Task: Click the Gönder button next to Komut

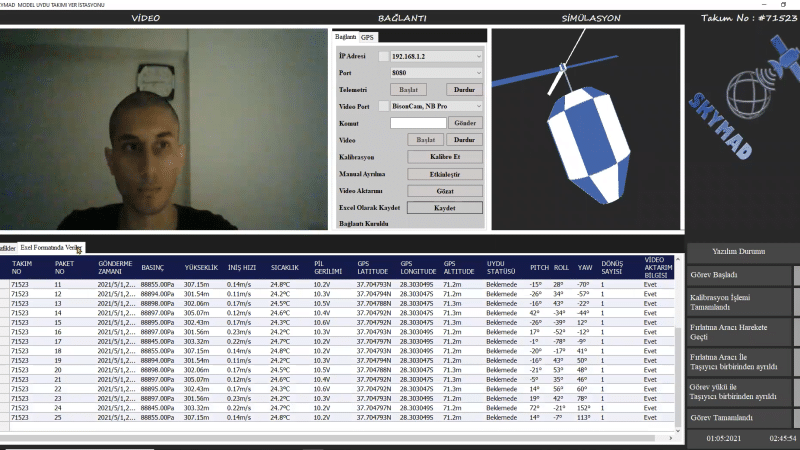Action: click(465, 123)
